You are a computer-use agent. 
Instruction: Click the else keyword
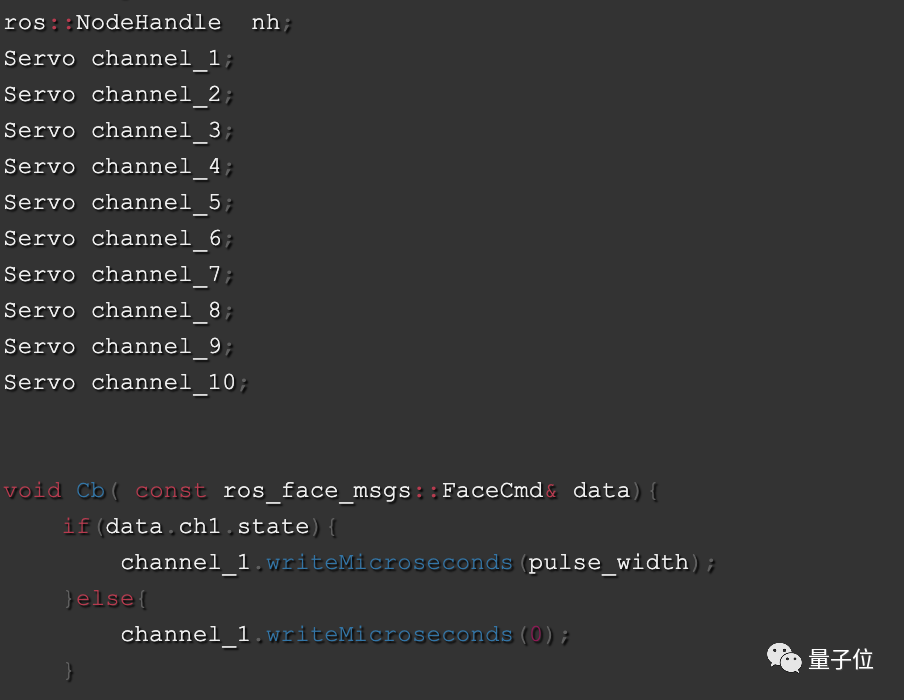[x=104, y=598]
